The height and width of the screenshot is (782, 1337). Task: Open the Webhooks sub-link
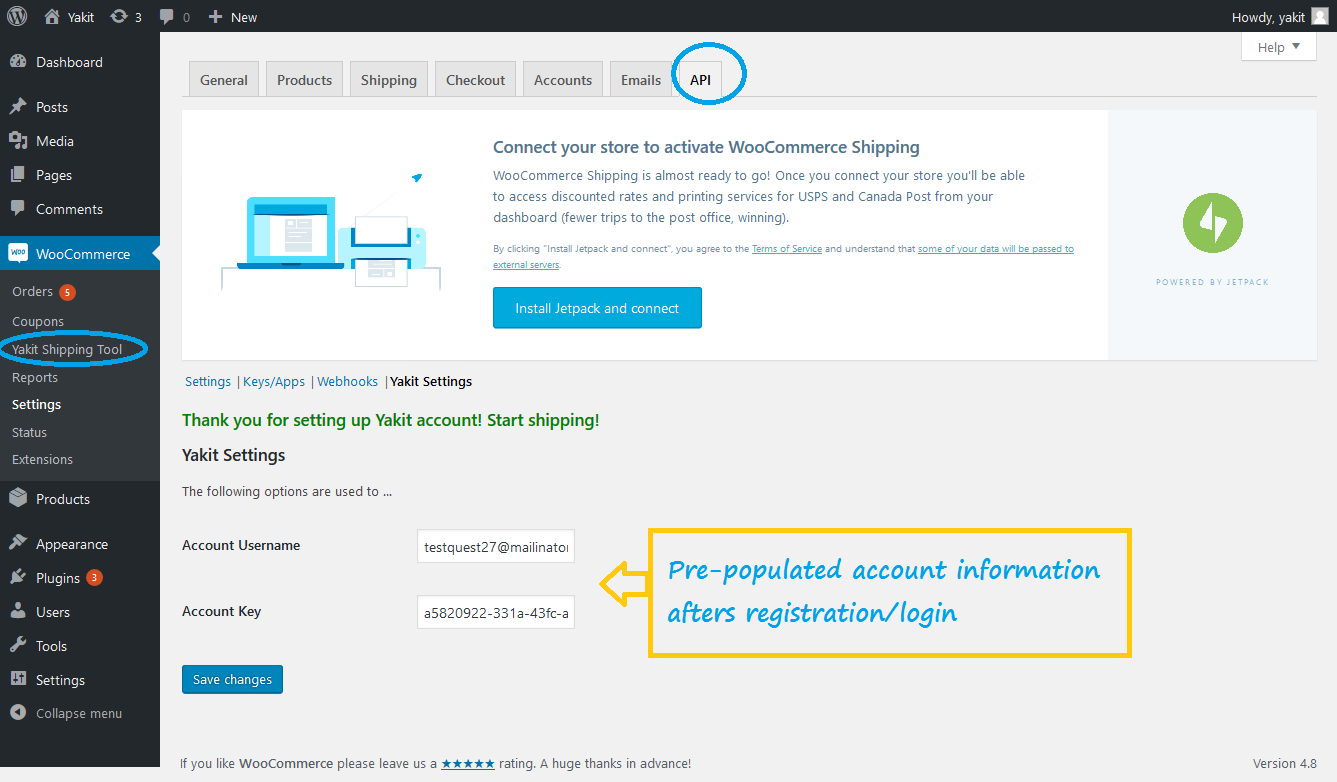pos(347,381)
